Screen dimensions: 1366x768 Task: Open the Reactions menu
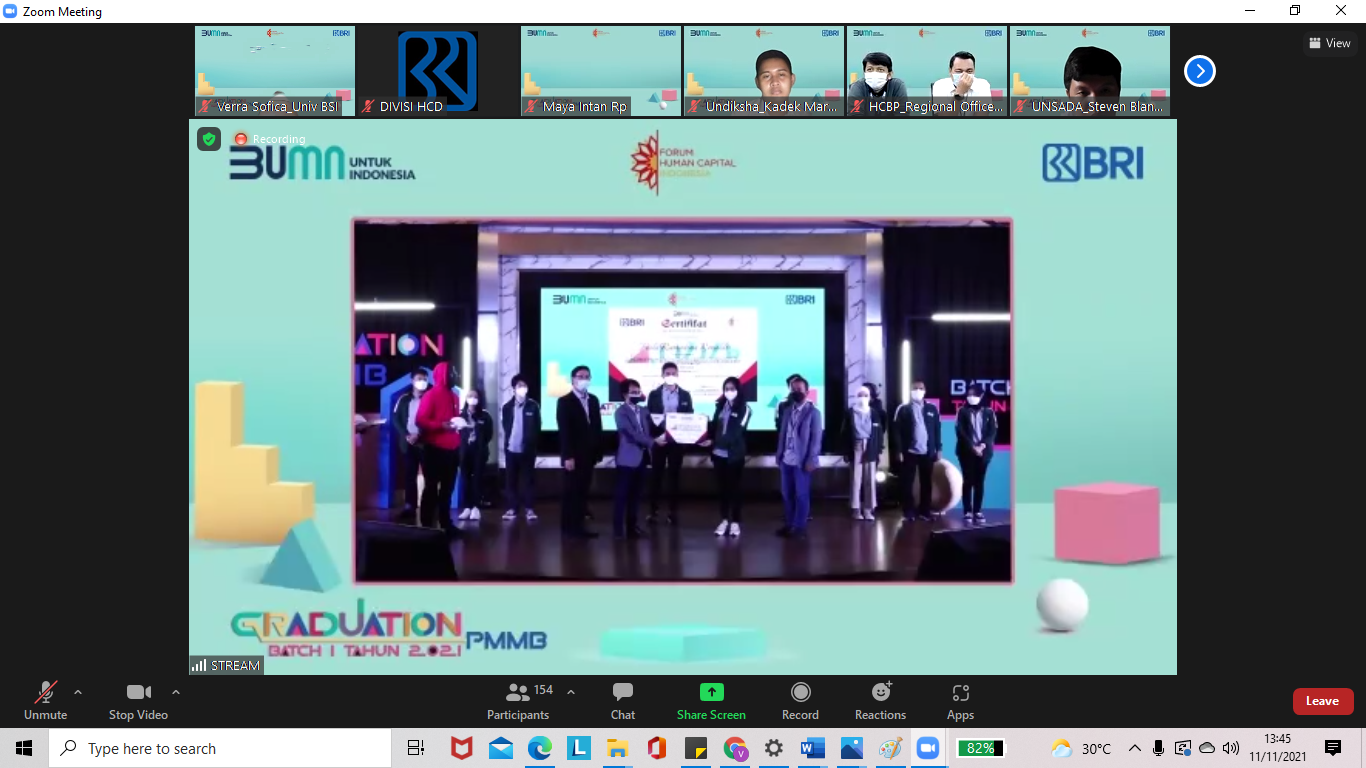(880, 700)
